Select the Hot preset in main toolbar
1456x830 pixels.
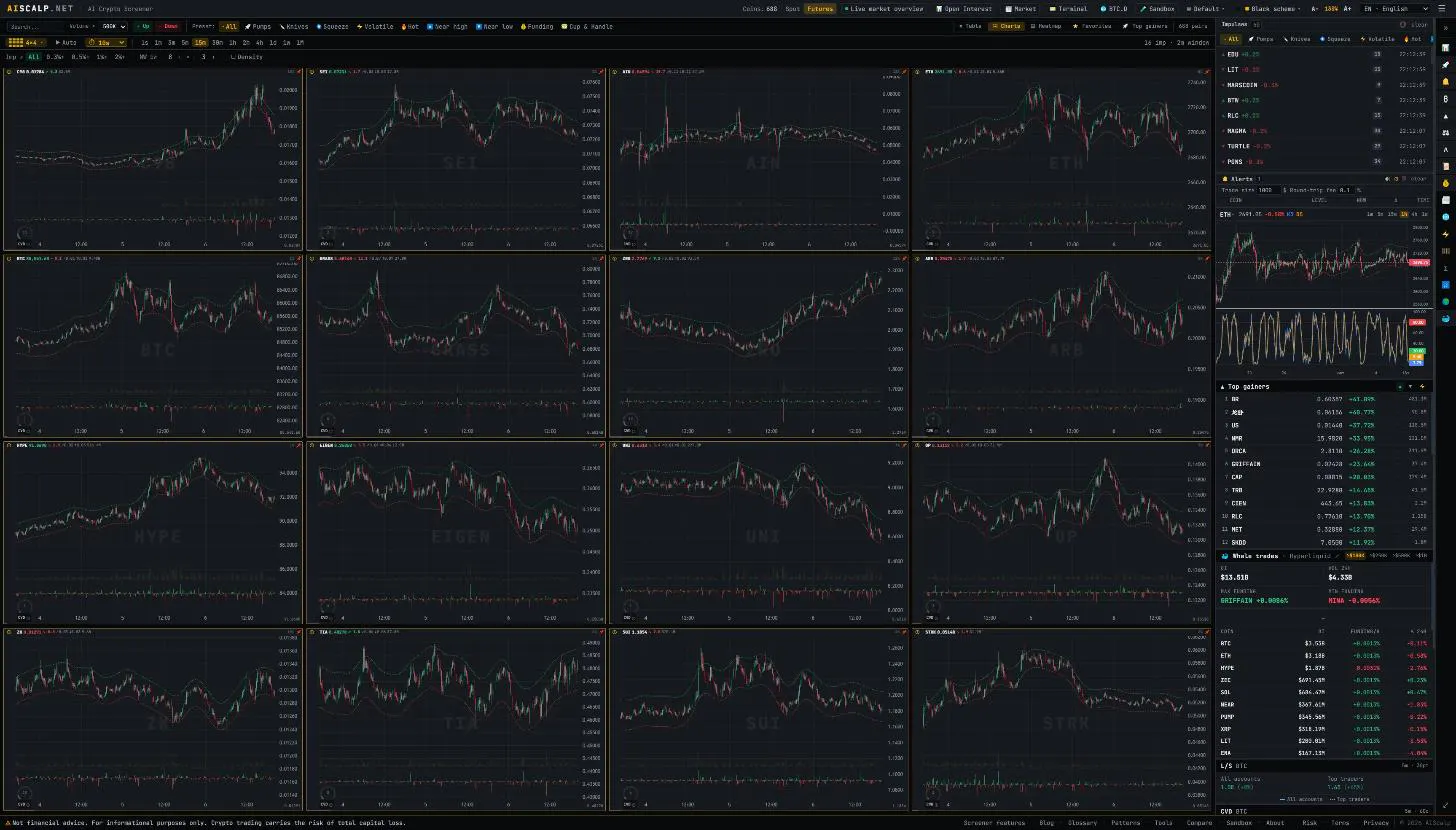click(410, 26)
